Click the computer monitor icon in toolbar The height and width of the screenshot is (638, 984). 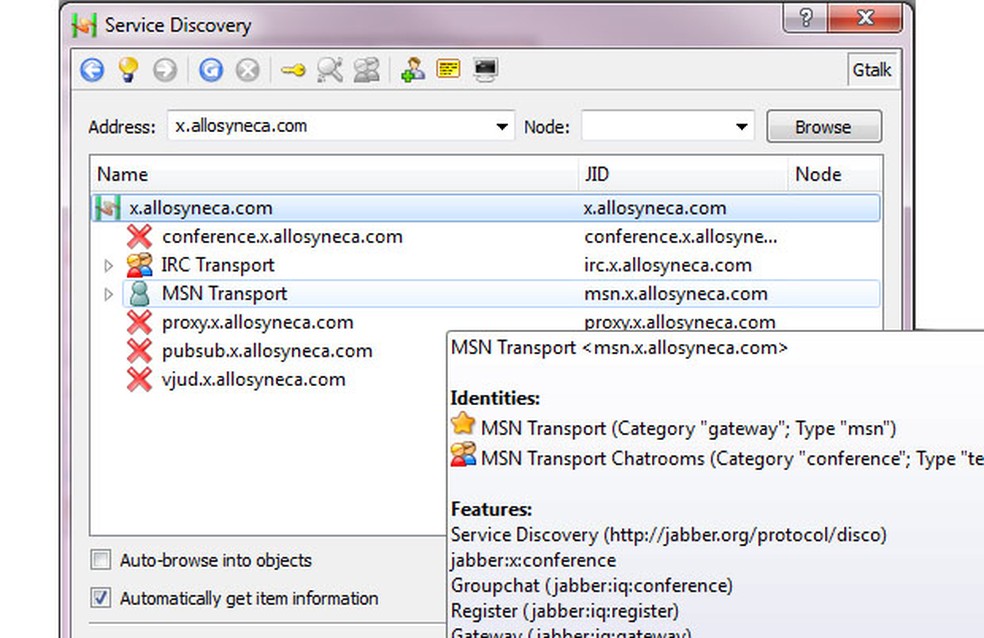click(486, 70)
